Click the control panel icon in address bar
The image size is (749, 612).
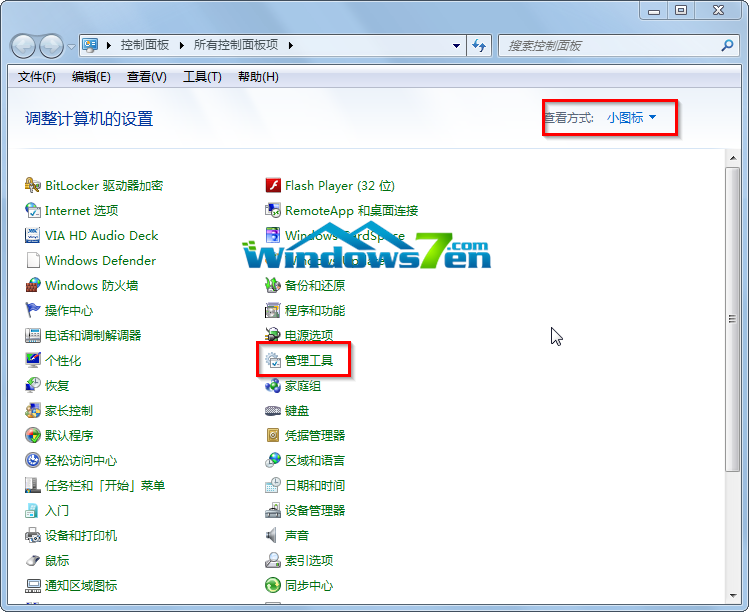click(90, 45)
